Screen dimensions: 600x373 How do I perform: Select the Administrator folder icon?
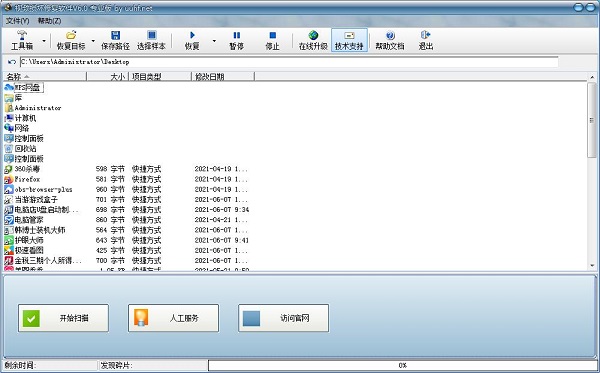9,108
